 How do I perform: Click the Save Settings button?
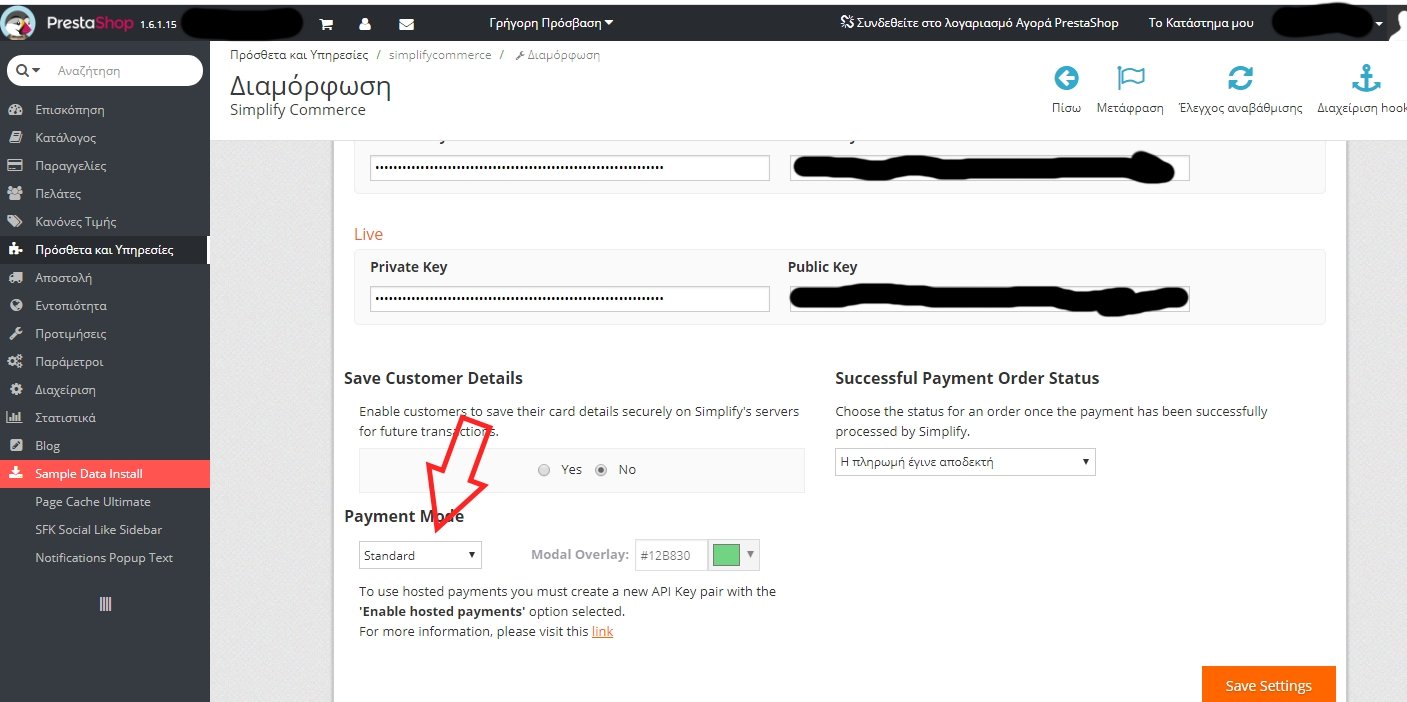pos(1269,685)
